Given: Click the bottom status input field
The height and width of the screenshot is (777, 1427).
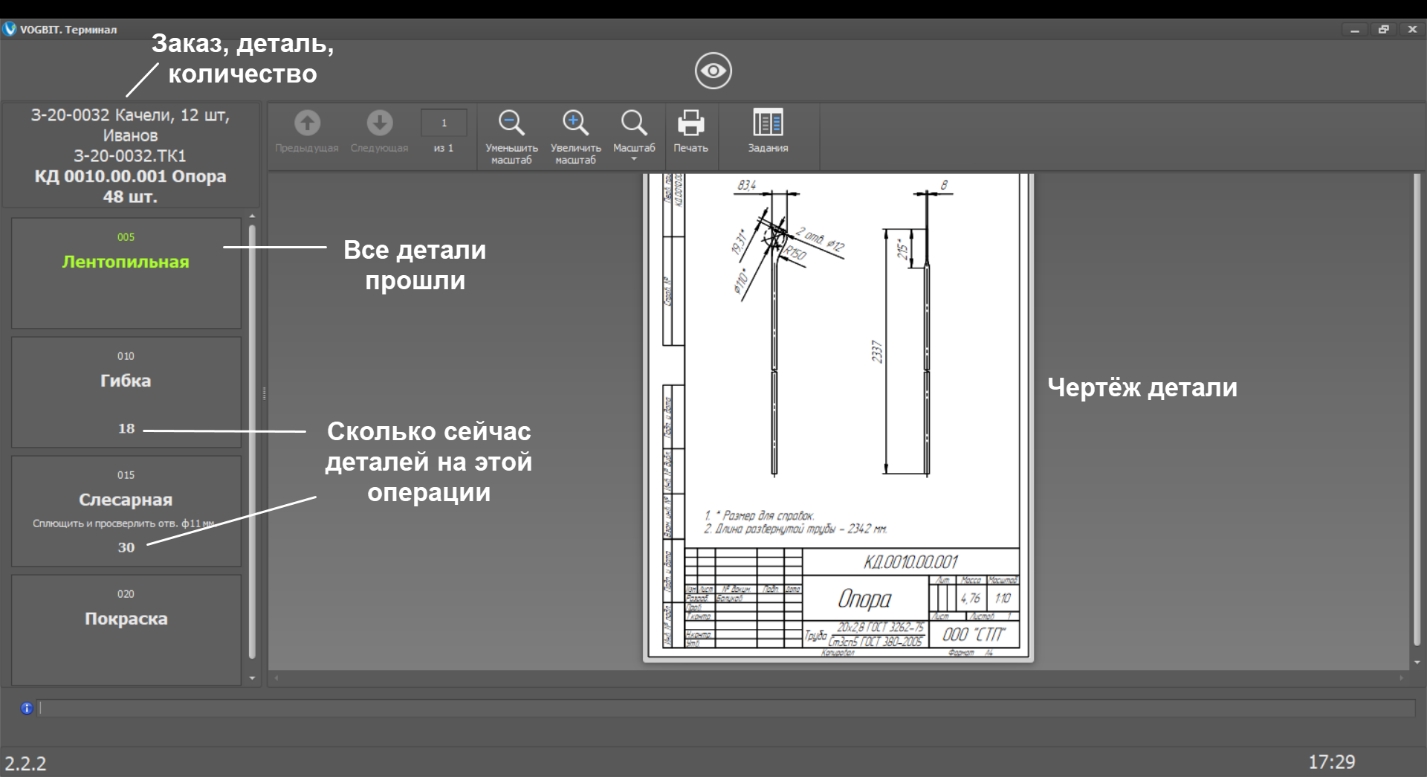Looking at the screenshot, I should click(728, 708).
